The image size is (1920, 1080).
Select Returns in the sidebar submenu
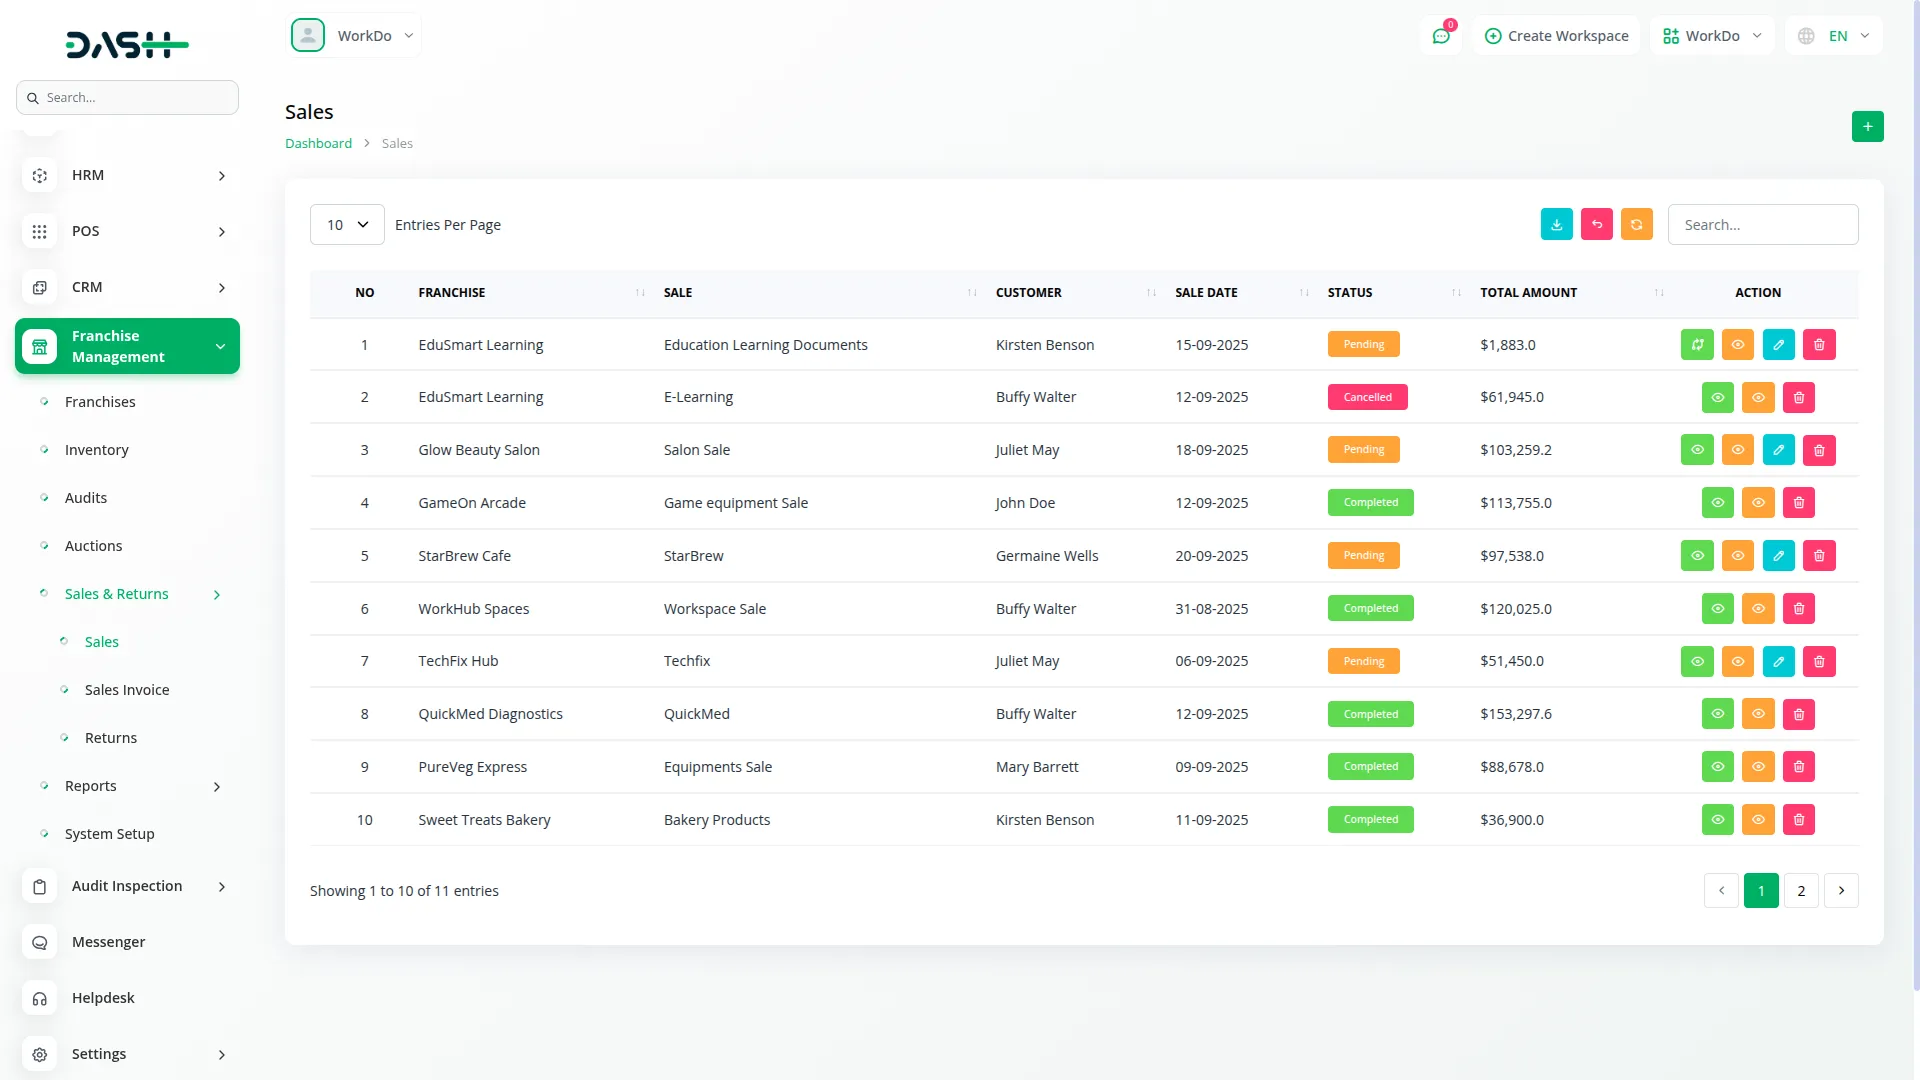tap(111, 738)
